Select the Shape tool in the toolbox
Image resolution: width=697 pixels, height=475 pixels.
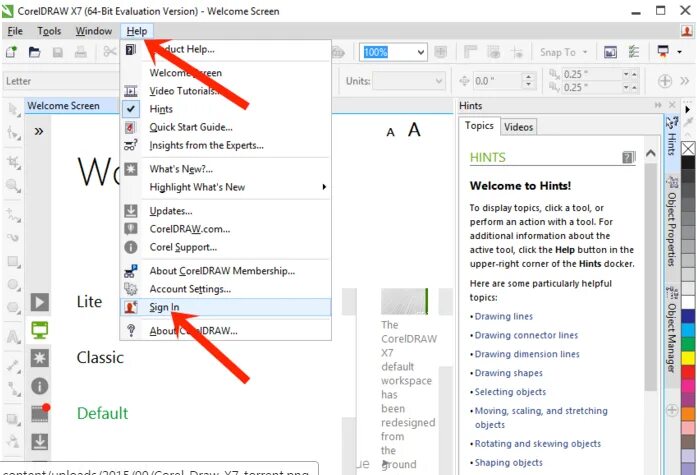pyautogui.click(x=13, y=132)
